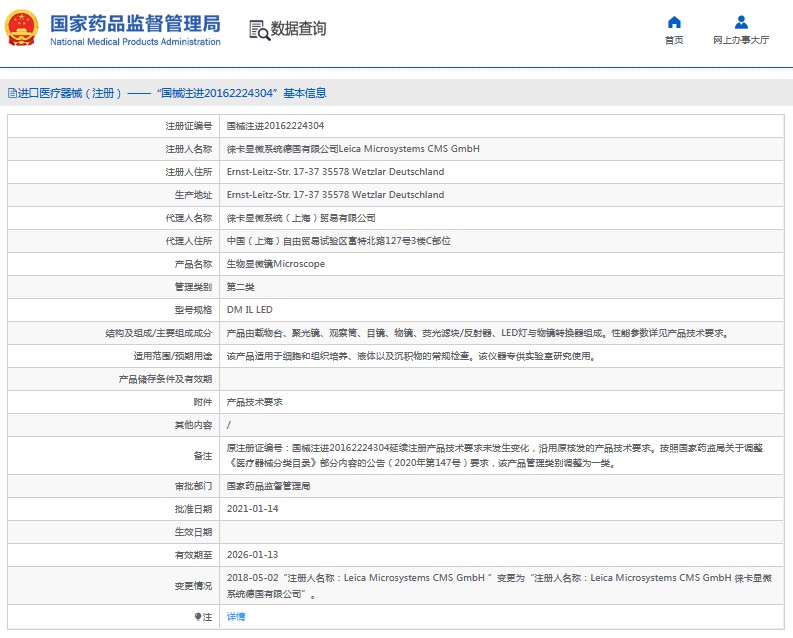
Task: Click the home house icon
Action: (674, 22)
